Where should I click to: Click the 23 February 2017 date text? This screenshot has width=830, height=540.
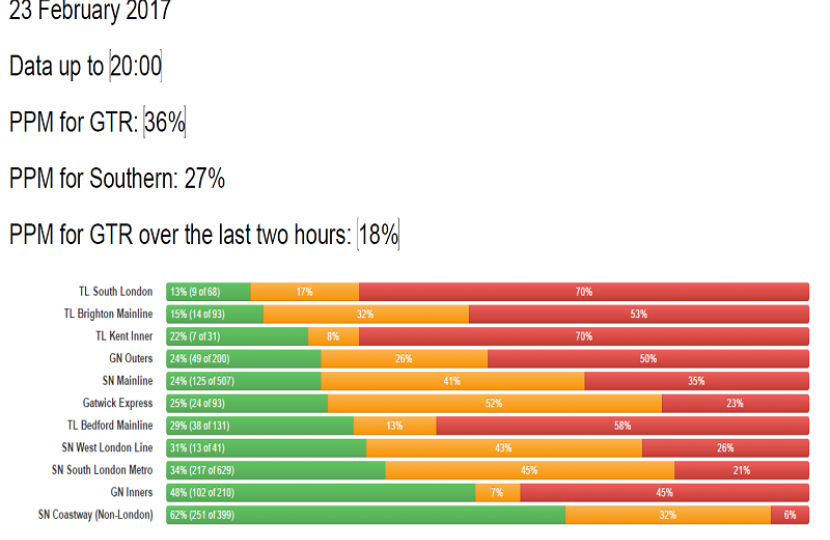pyautogui.click(x=90, y=12)
